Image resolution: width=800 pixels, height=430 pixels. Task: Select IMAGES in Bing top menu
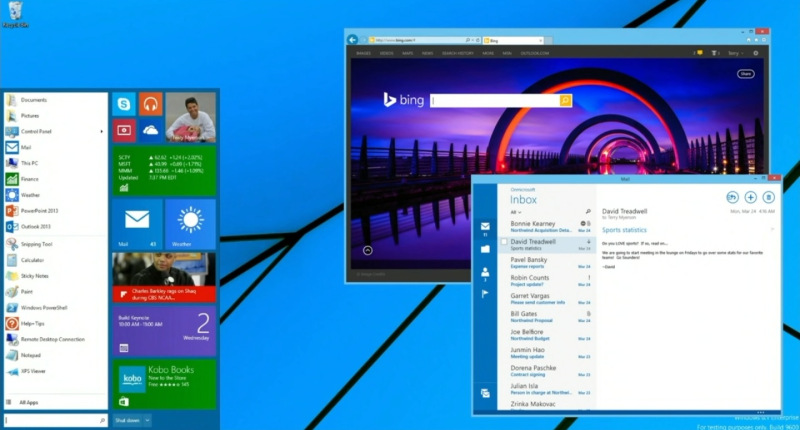click(363, 53)
